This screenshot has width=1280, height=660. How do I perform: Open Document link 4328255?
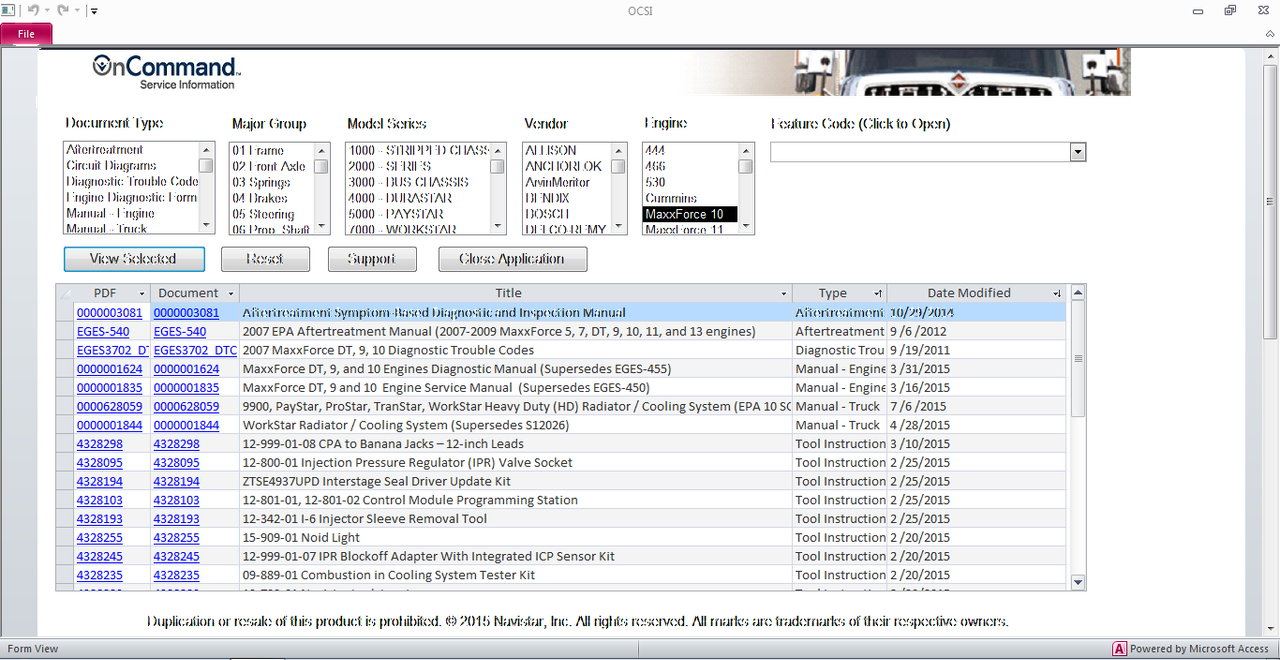point(176,538)
